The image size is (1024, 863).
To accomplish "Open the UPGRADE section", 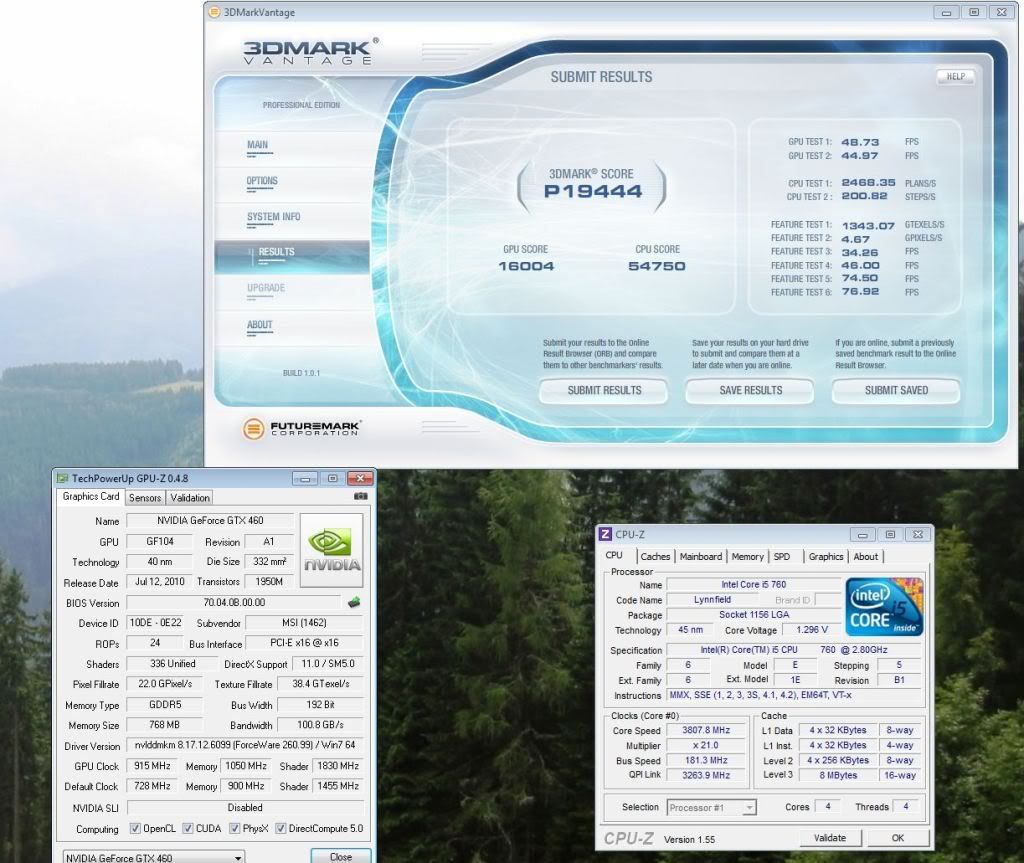I will point(266,288).
